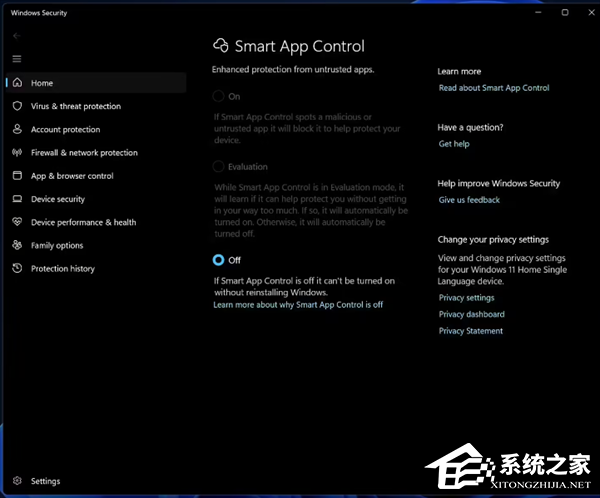Click the 'Learn more' heading

click(x=459, y=72)
